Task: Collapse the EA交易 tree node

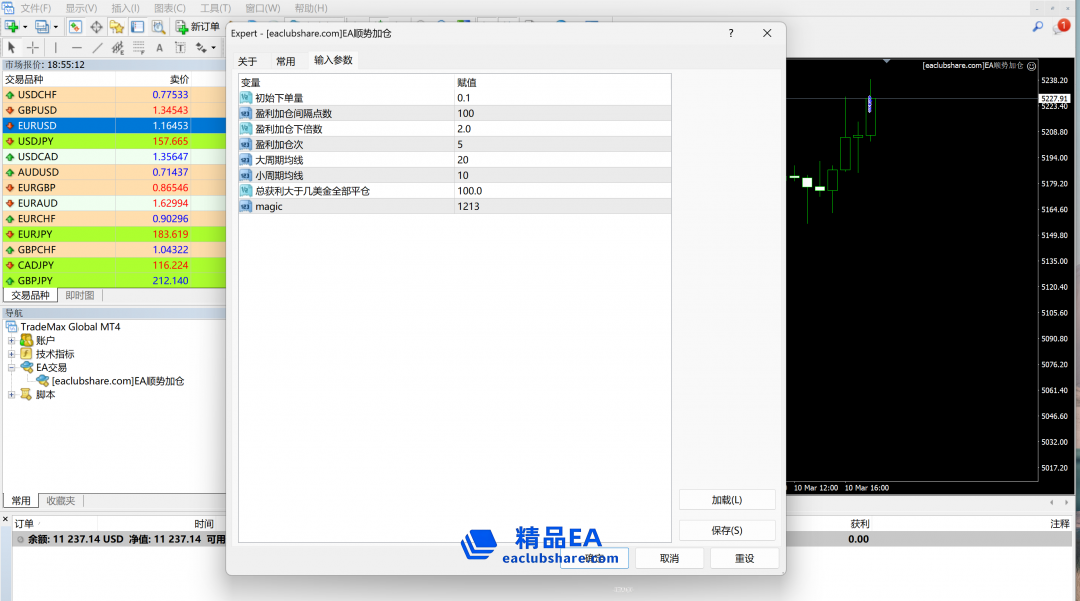Action: (x=12, y=368)
